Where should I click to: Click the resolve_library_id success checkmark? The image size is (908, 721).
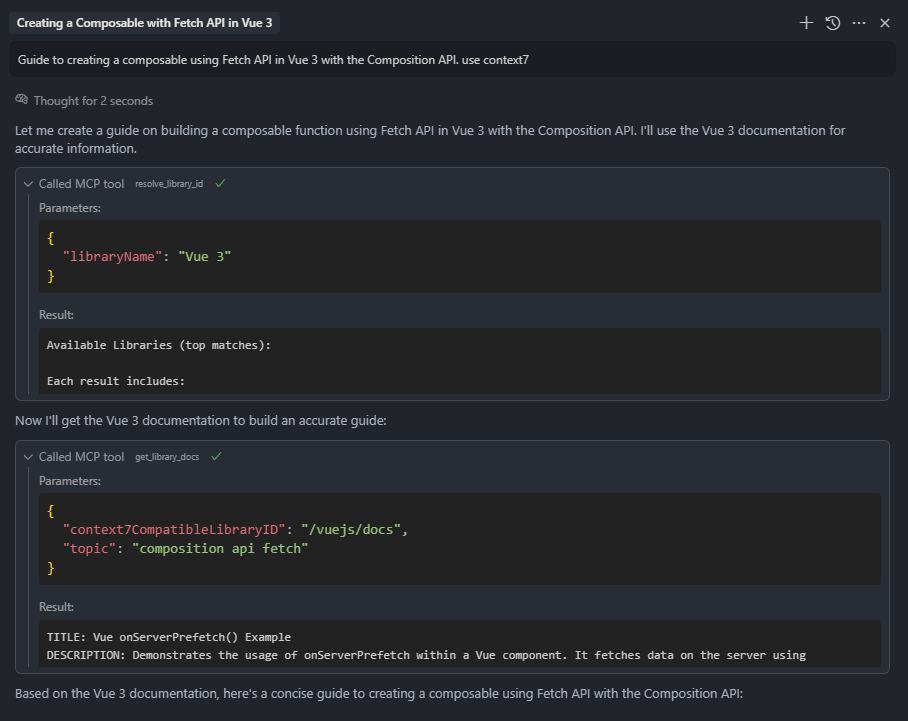point(220,183)
